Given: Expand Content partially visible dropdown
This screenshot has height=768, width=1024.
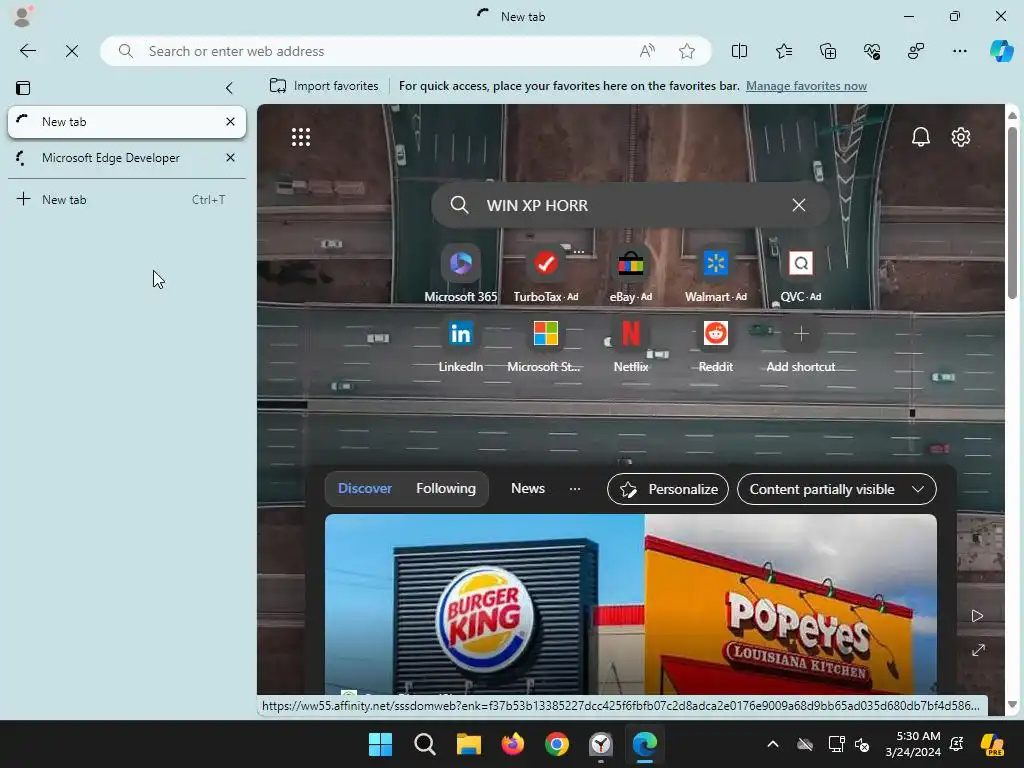Looking at the screenshot, I should point(837,489).
